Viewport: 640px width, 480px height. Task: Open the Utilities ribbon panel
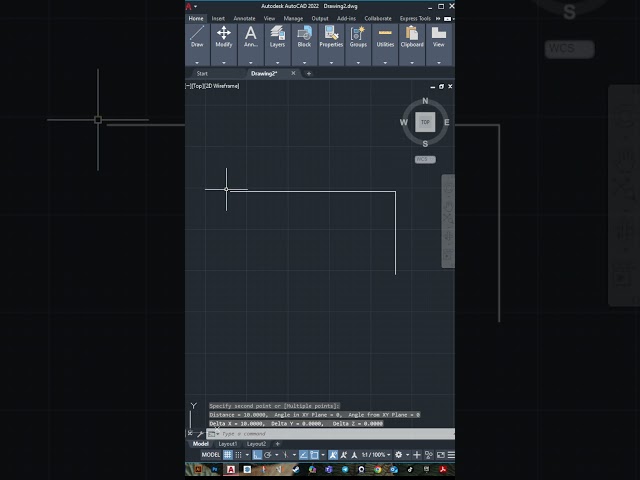coord(385,44)
